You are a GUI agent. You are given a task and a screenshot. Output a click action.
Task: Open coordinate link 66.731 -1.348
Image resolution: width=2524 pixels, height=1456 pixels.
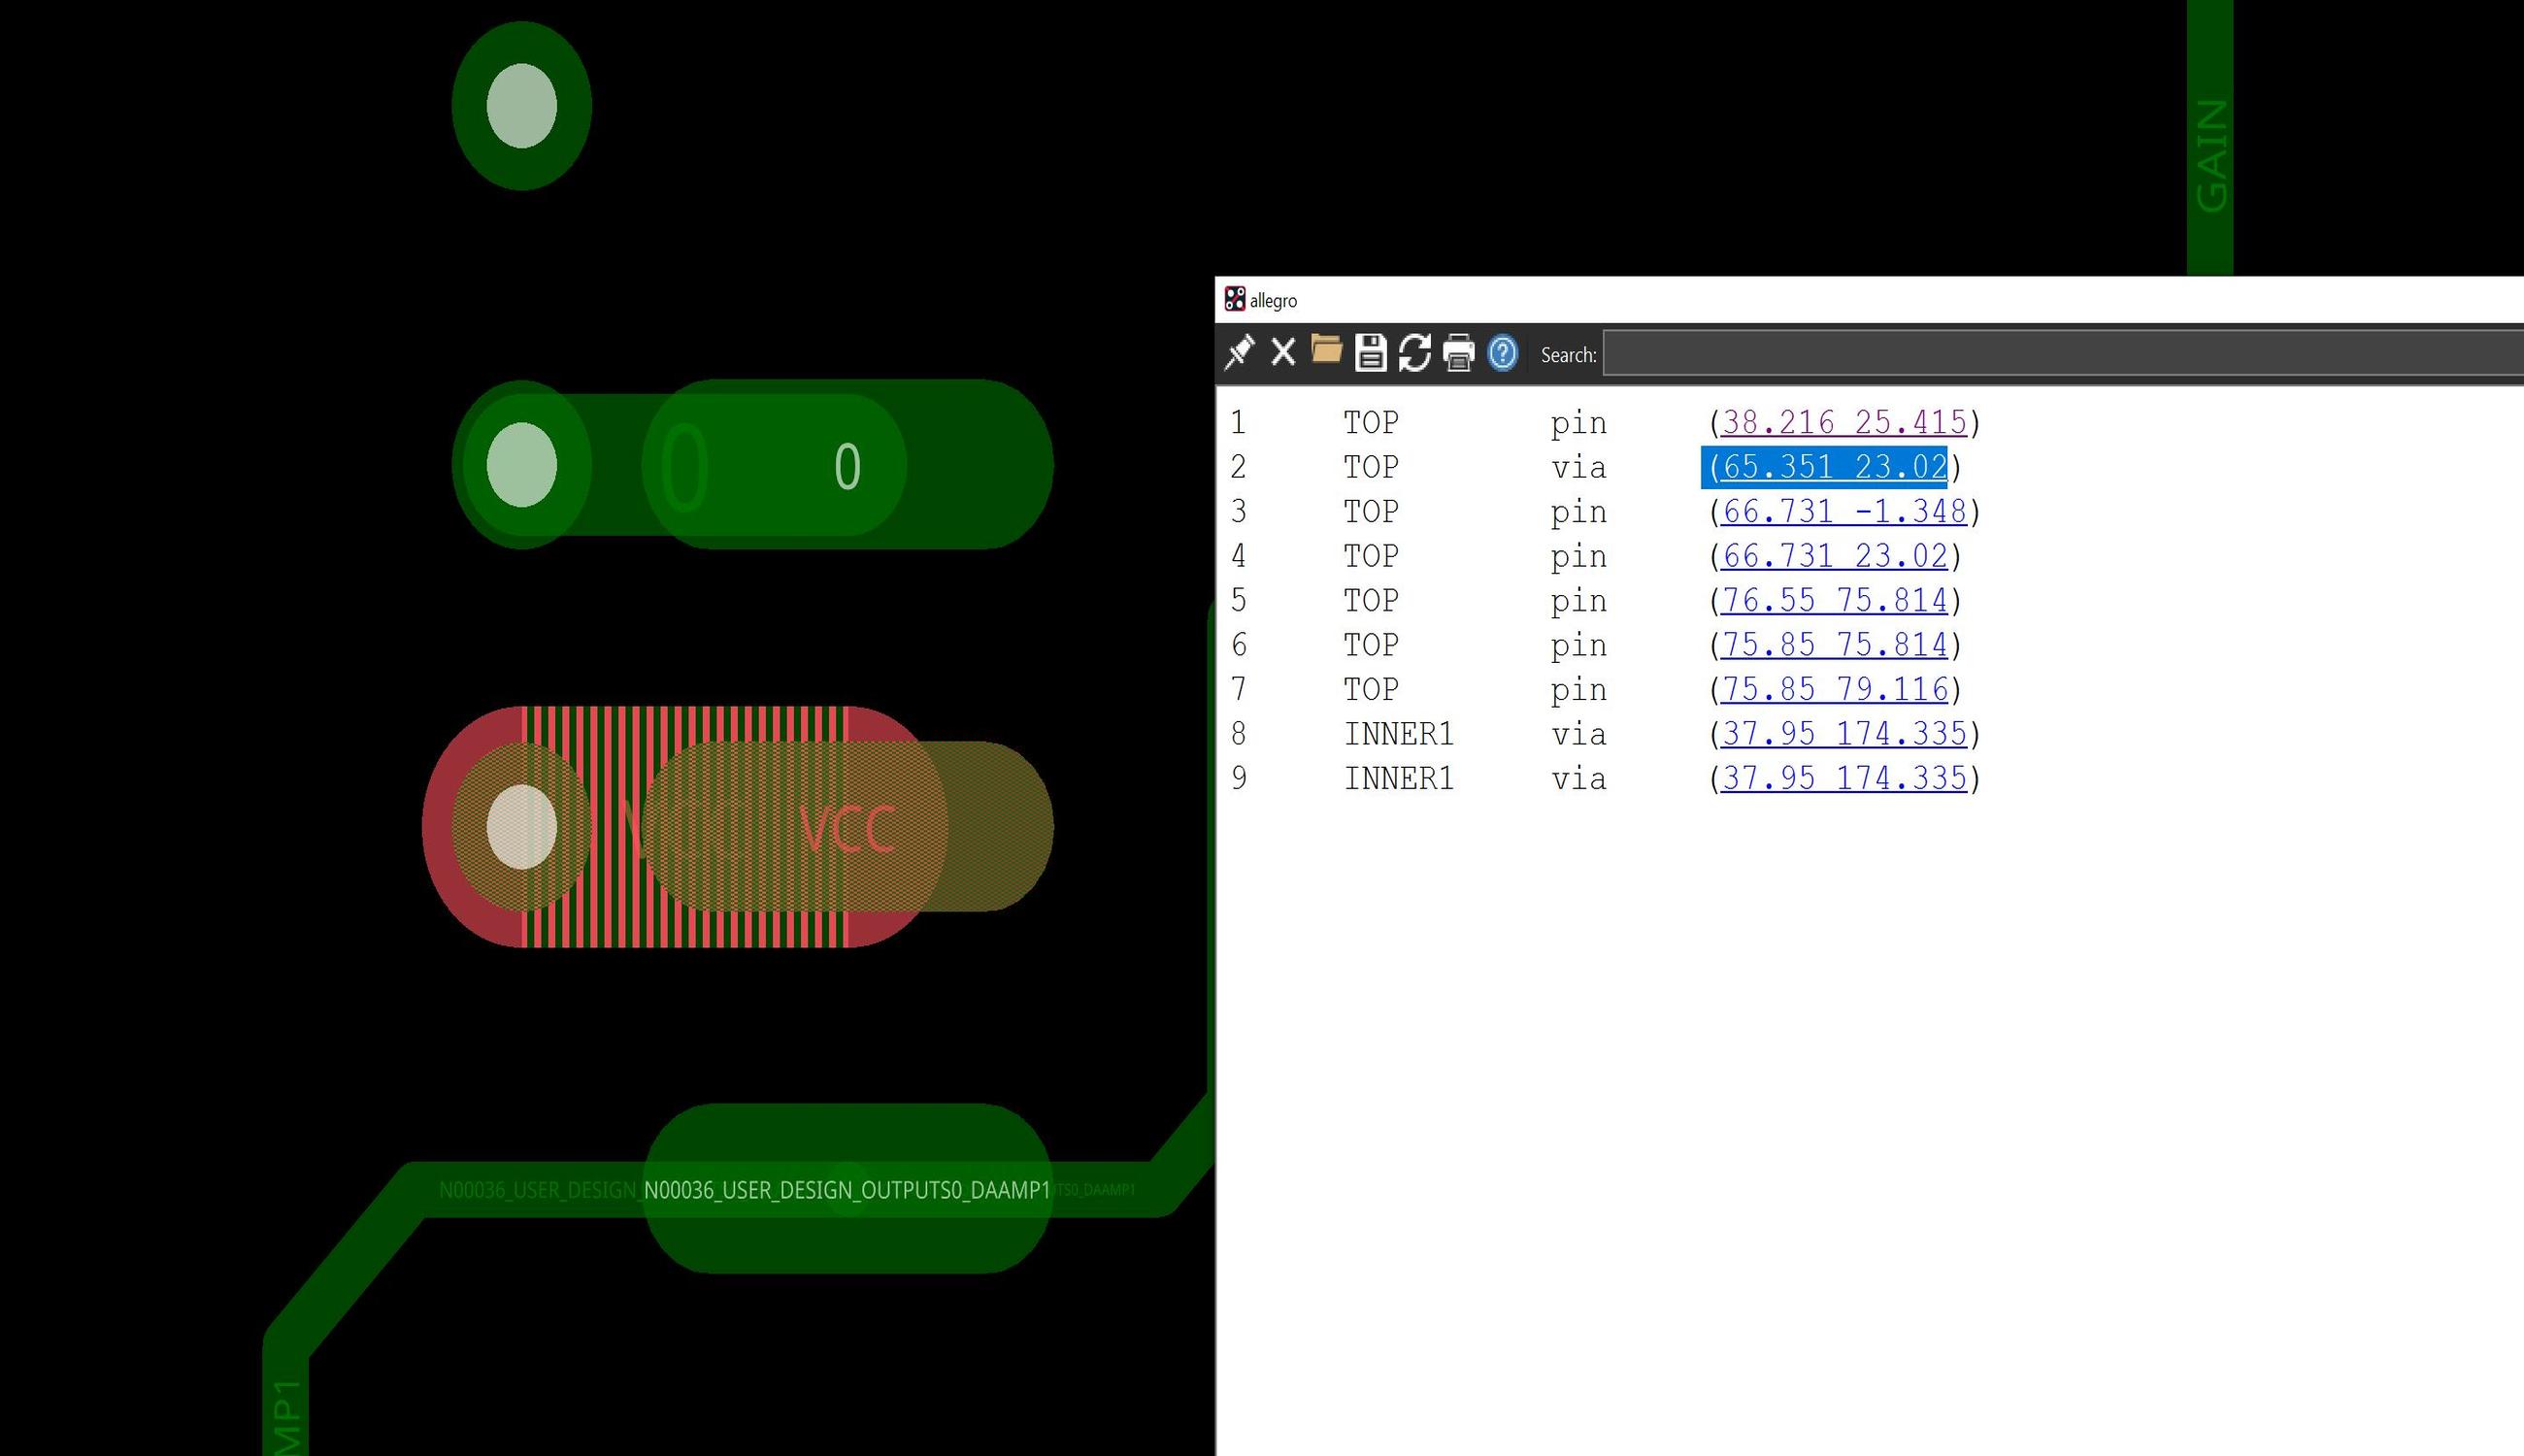(1844, 512)
